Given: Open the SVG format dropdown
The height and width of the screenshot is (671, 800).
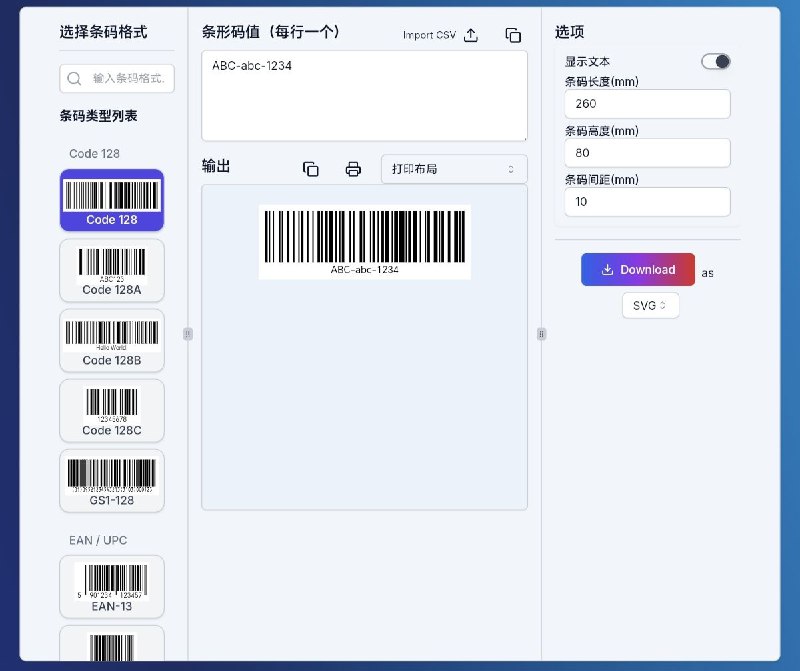Looking at the screenshot, I should 651,305.
